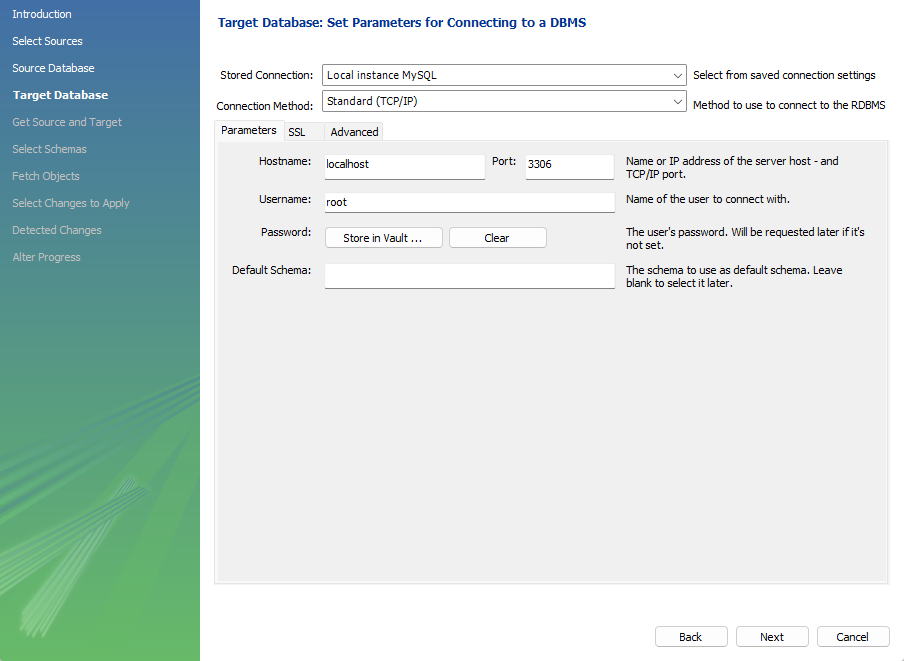904x661 pixels.
Task: Click the Default Schema input field
Action: coord(469,276)
